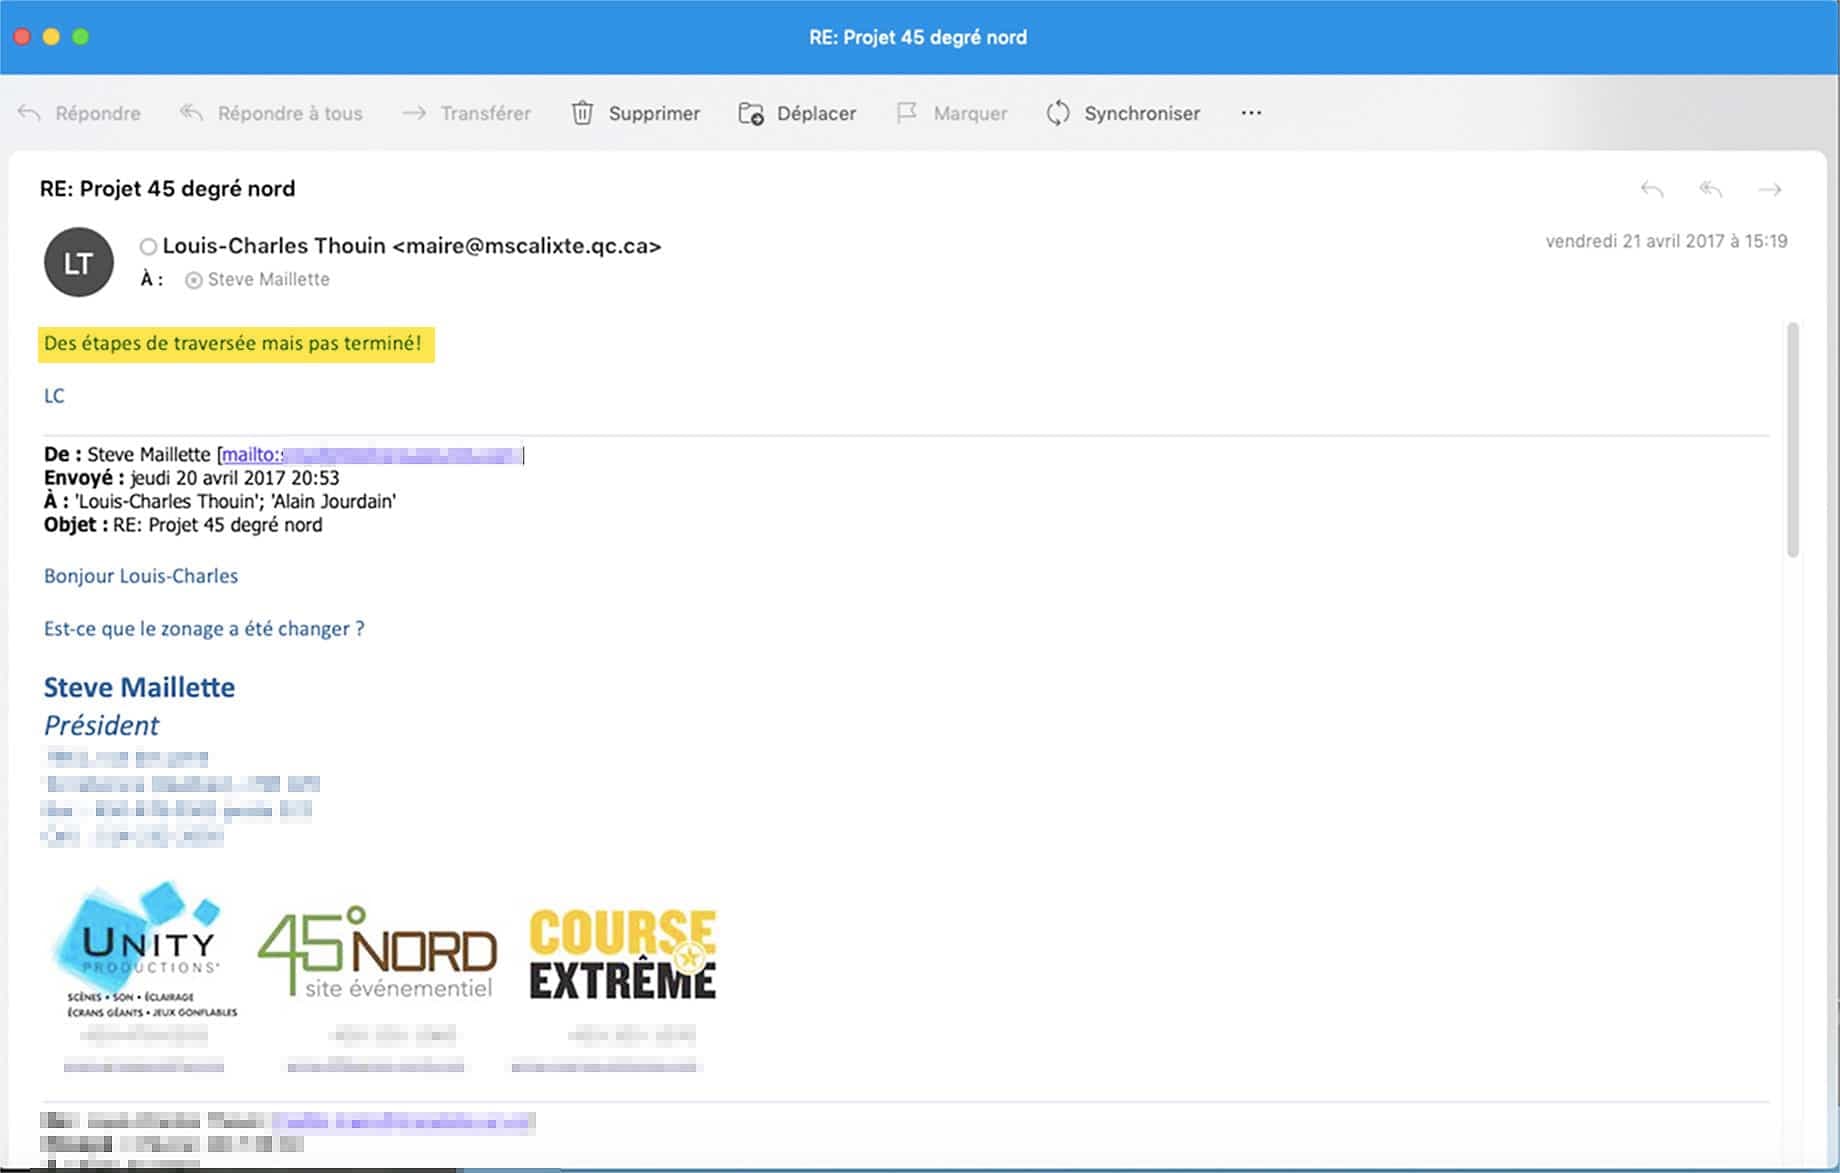Click the signature name "Steve Maillette" in bold blue
The width and height of the screenshot is (1840, 1173).
pos(139,687)
